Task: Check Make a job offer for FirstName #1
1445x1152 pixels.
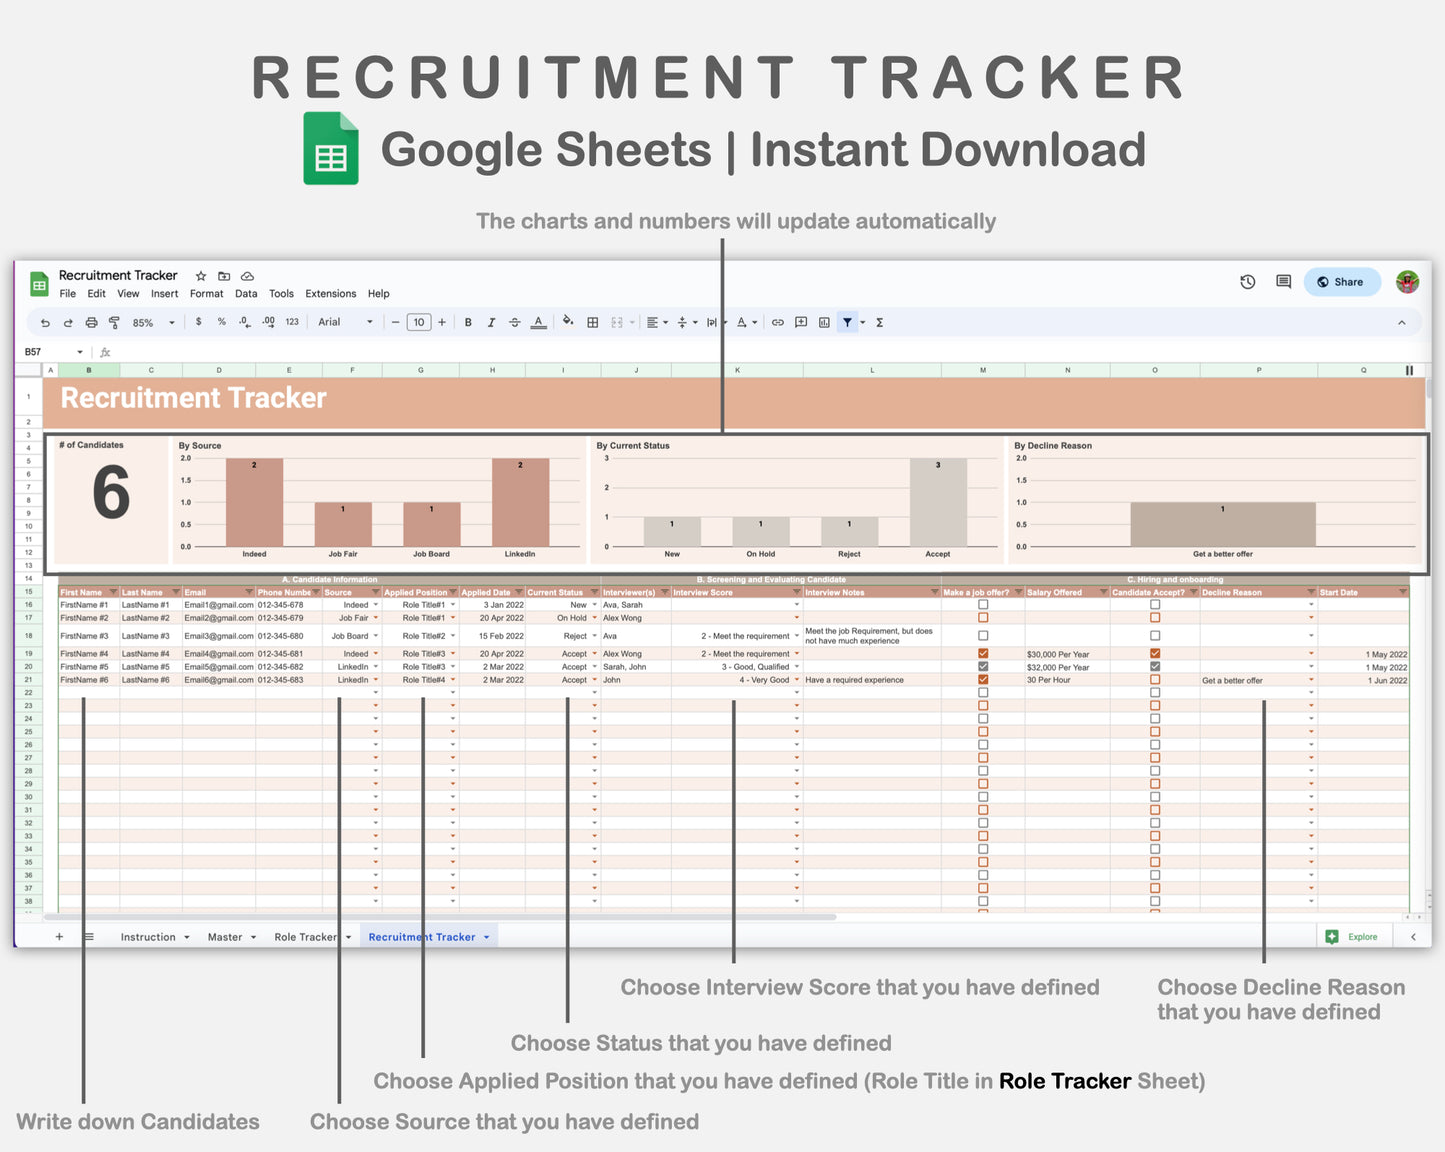Action: (983, 604)
